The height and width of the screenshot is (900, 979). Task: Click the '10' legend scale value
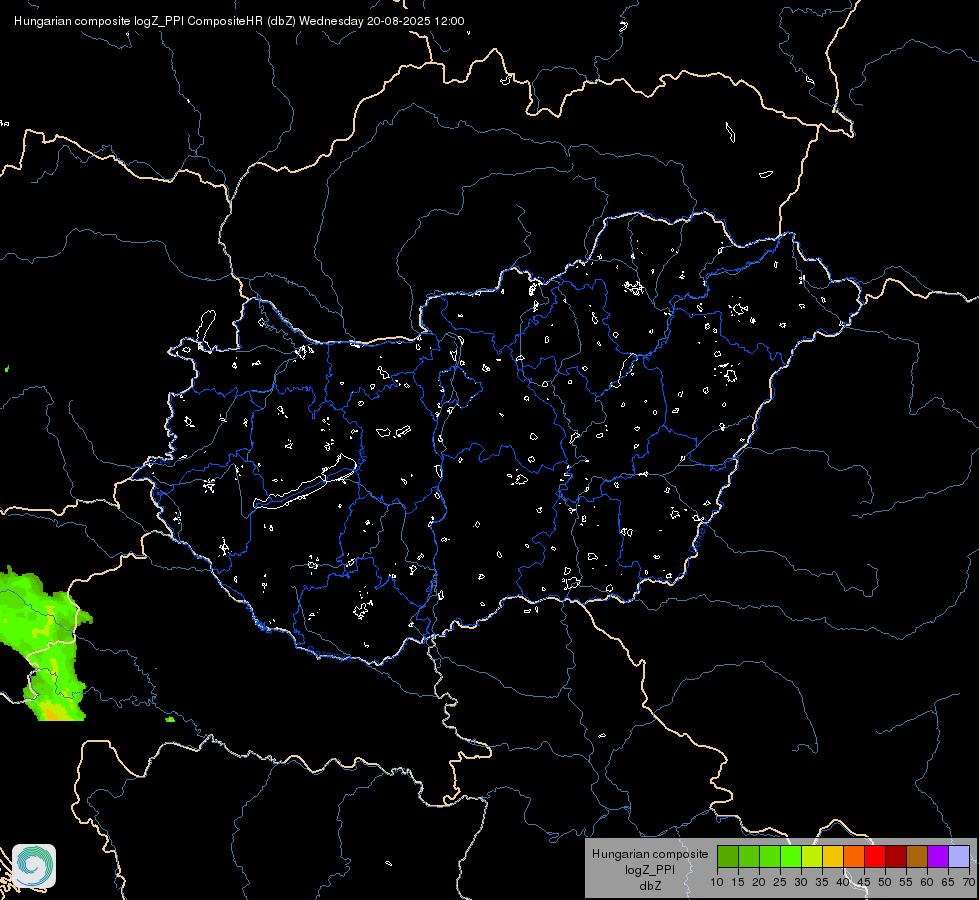pos(717,883)
